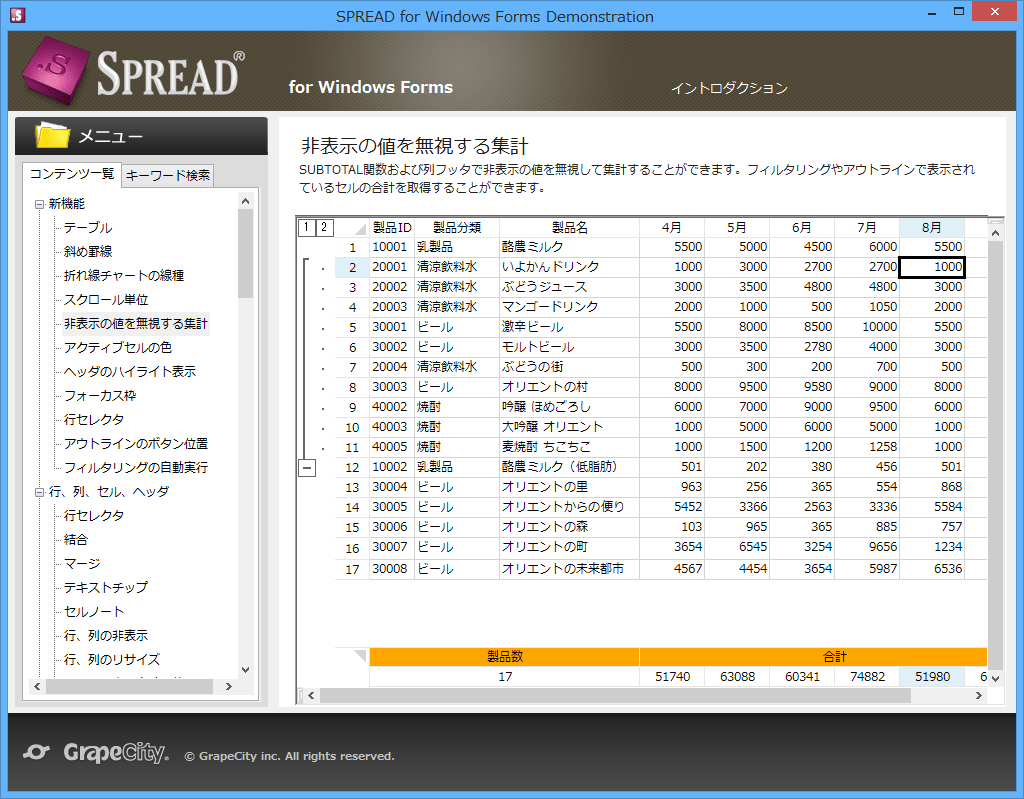The image size is (1024, 799).
Task: Click outline level 2 button above row headers
Action: pyautogui.click(x=324, y=227)
